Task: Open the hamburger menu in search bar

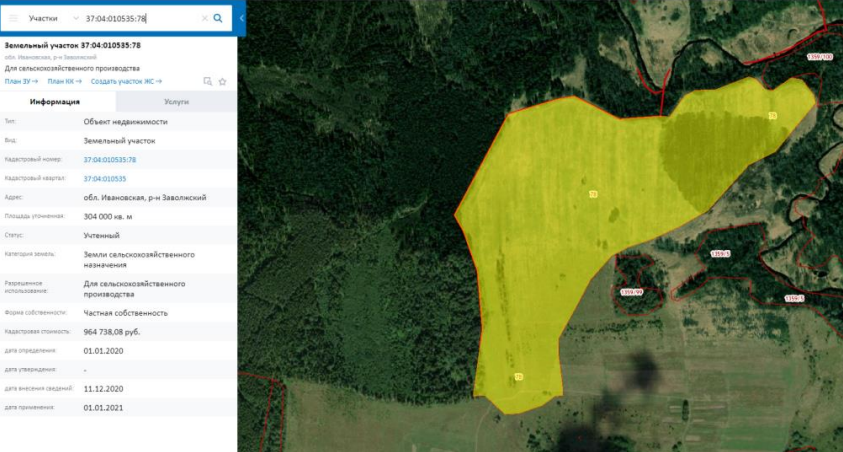Action: (13, 18)
